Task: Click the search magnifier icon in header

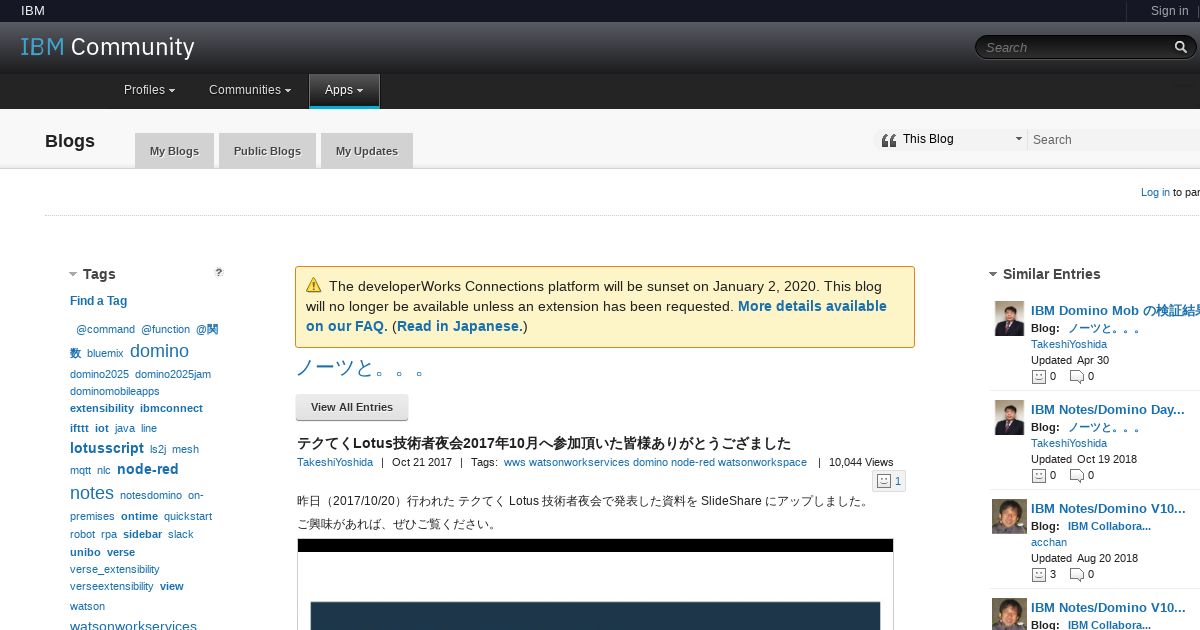Action: point(1181,47)
